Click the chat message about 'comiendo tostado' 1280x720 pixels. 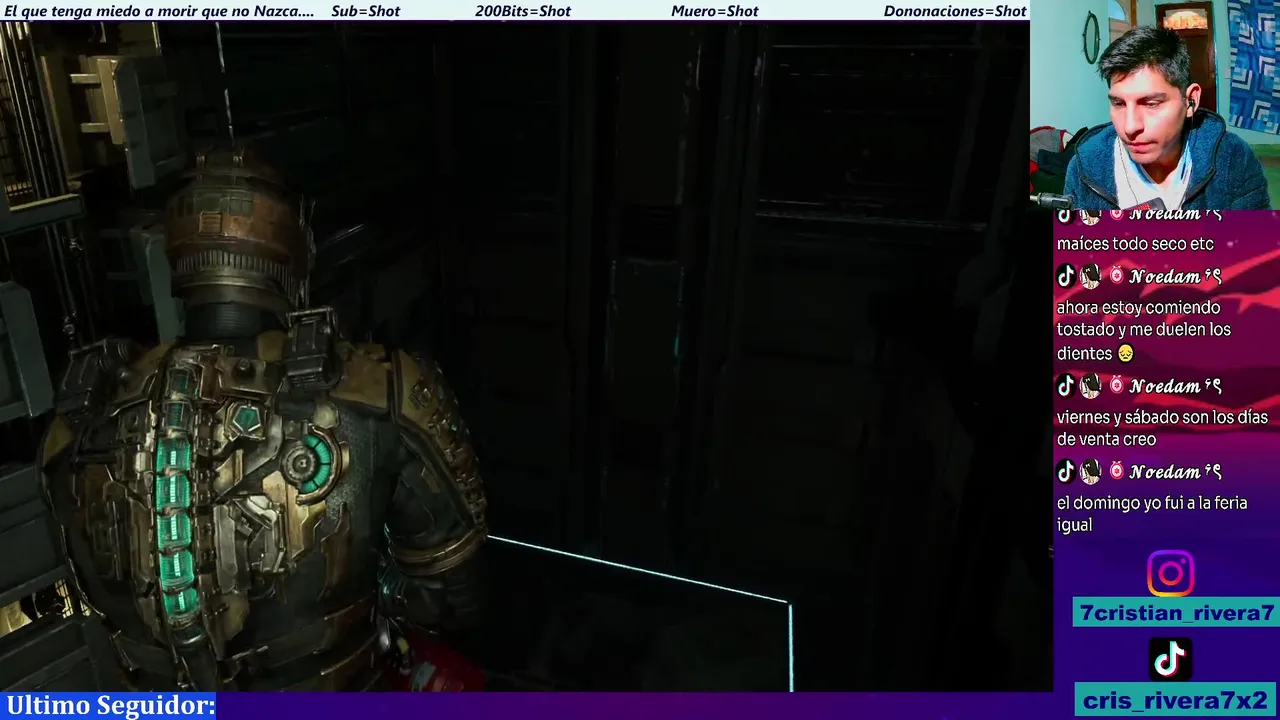coord(1144,330)
